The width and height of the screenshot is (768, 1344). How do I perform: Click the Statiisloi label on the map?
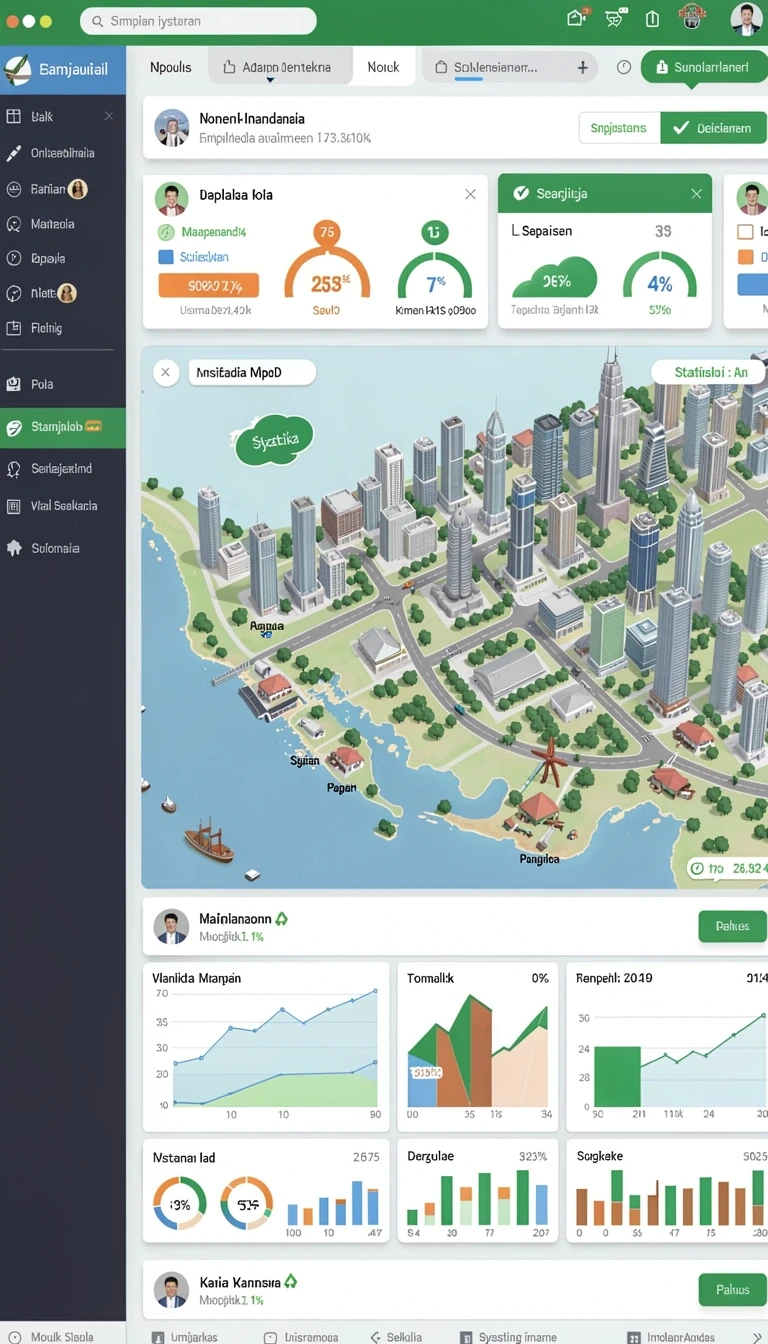click(x=711, y=372)
